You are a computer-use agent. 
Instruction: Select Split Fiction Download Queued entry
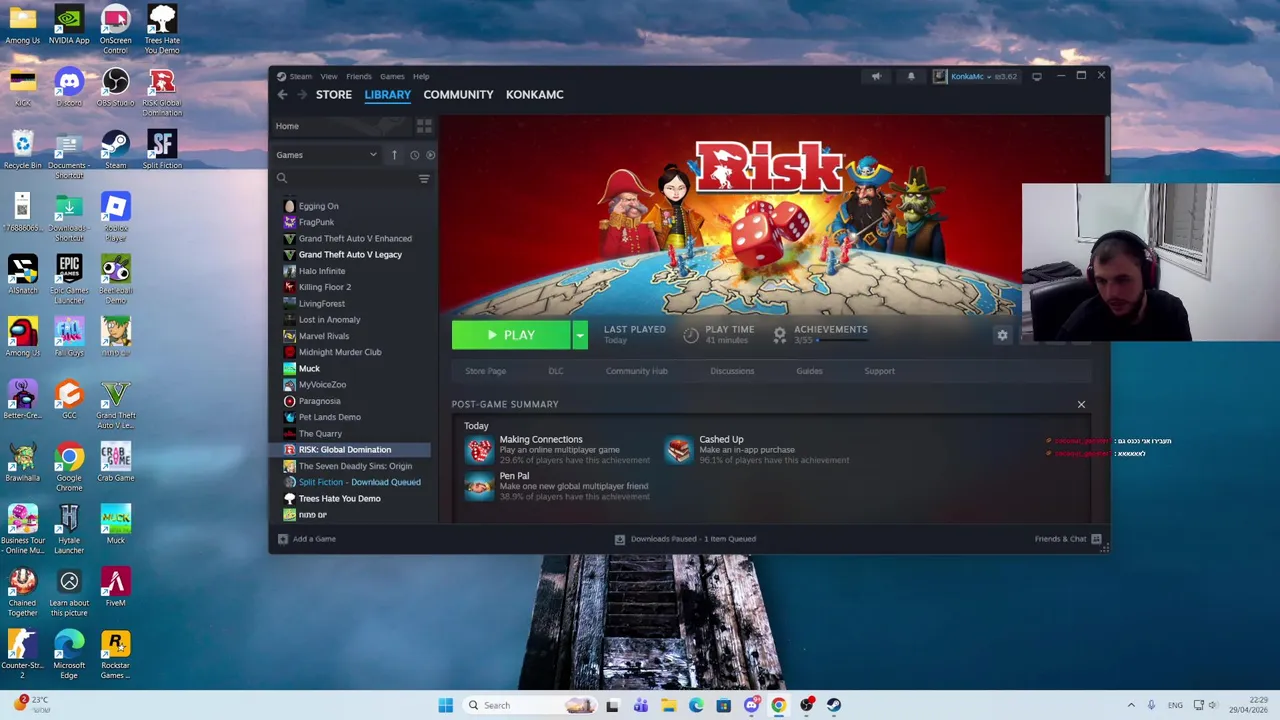pyautogui.click(x=359, y=482)
